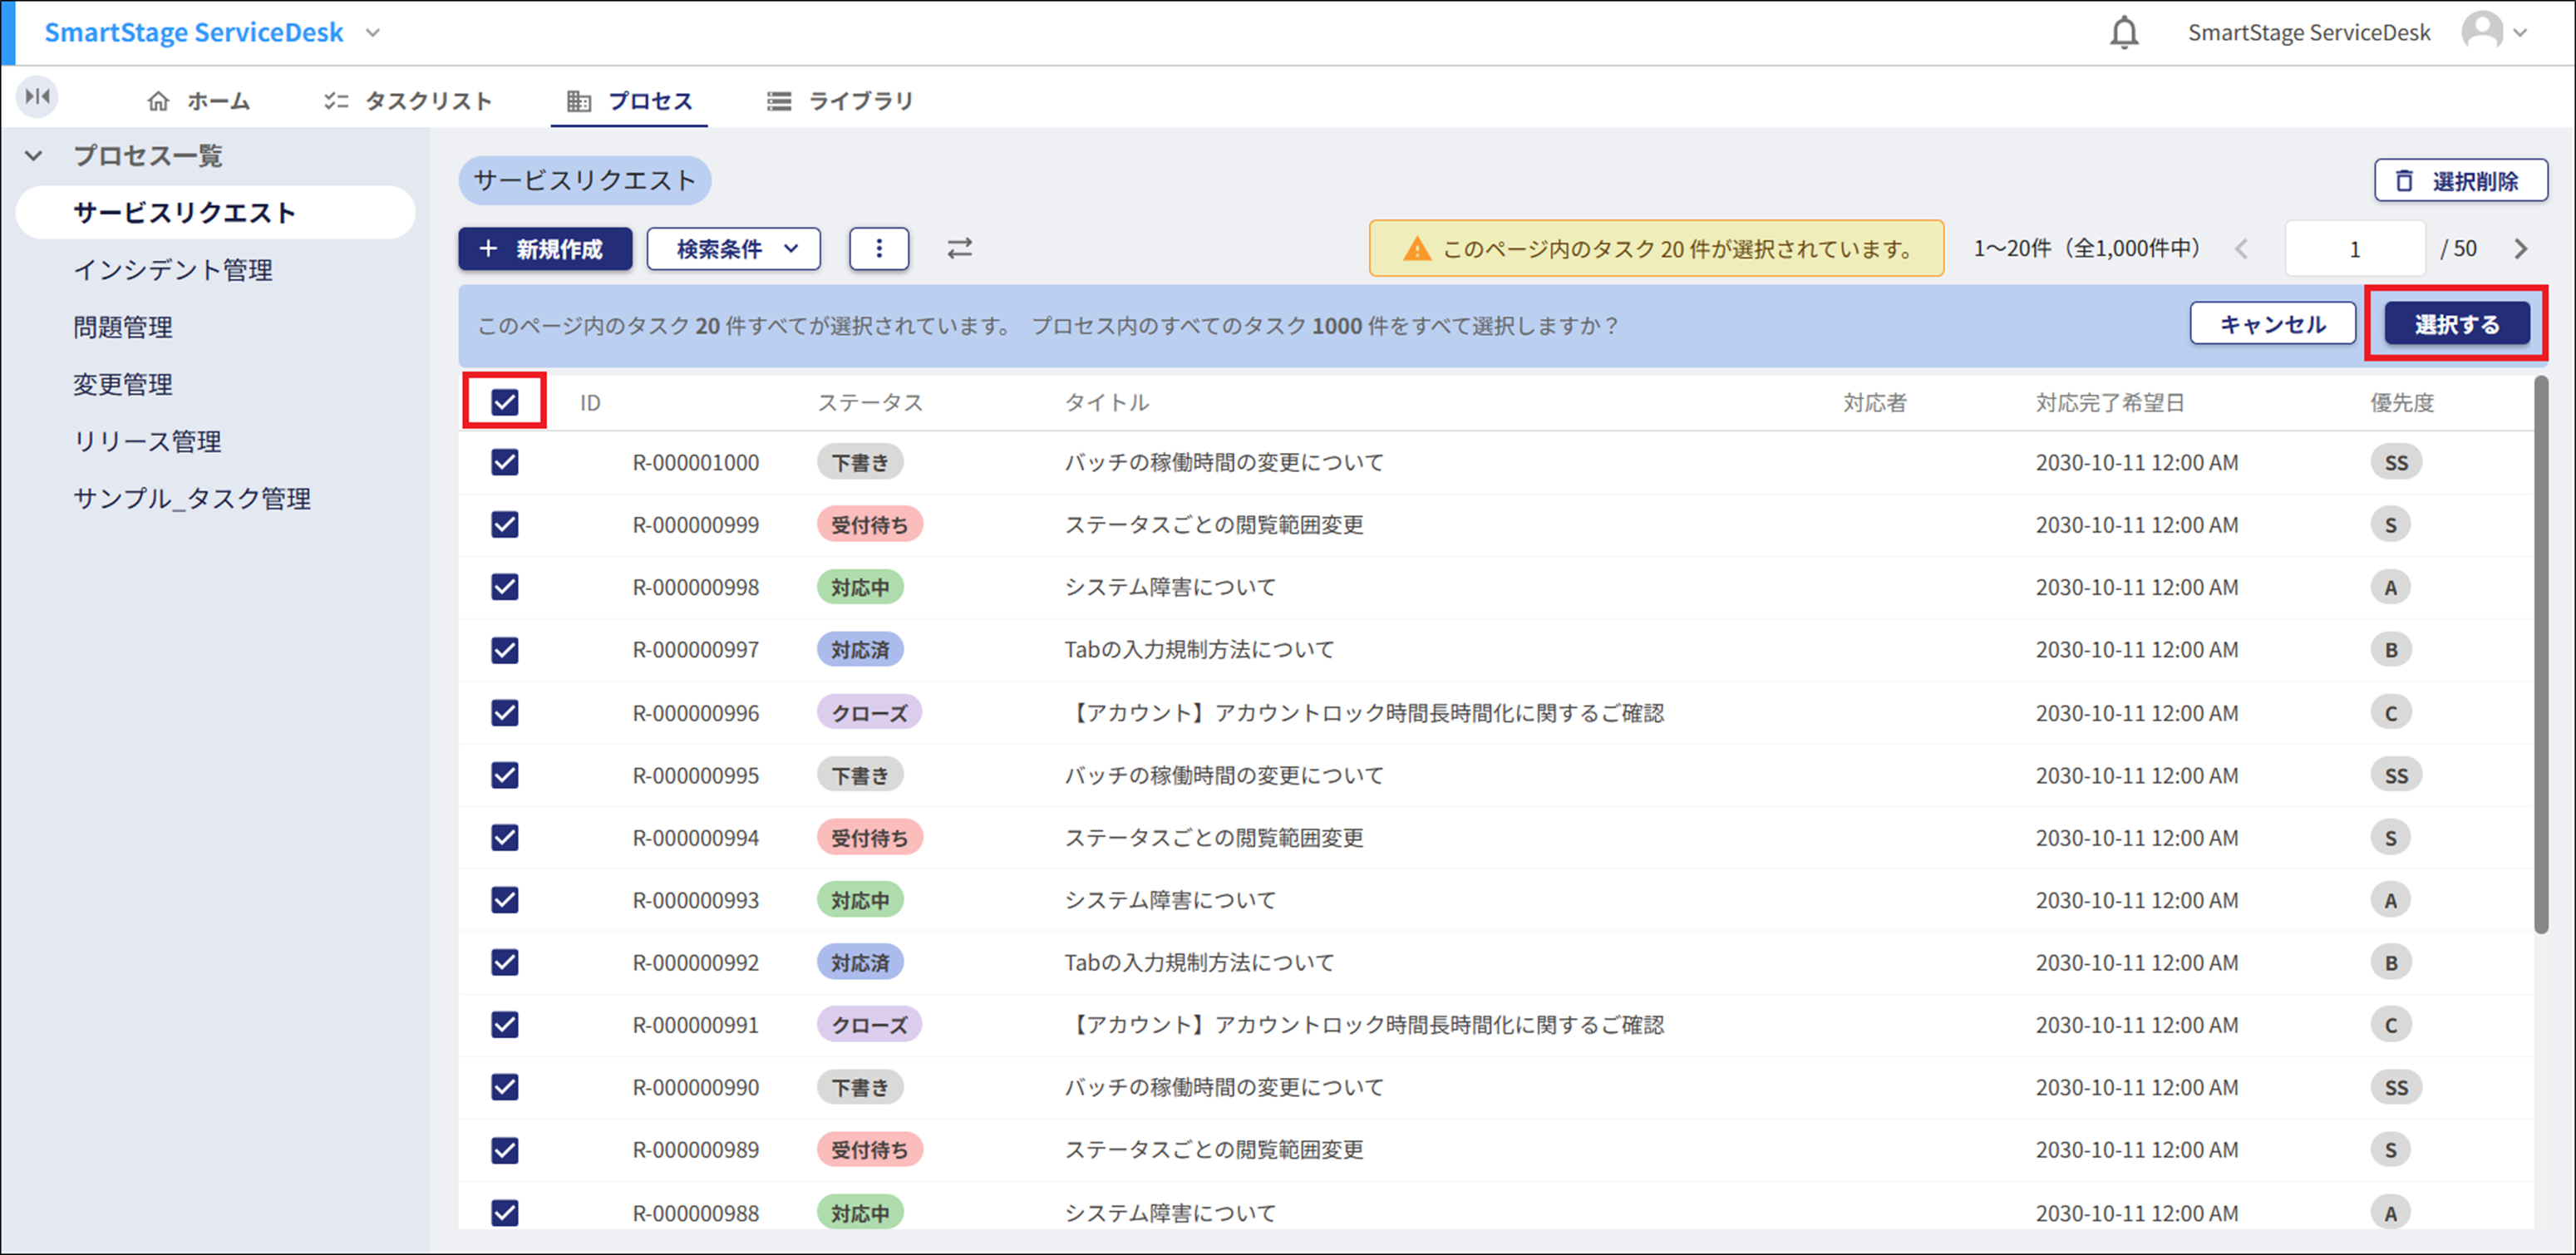Open the 検索条件 dropdown
This screenshot has height=1255, width=2576.
point(733,248)
